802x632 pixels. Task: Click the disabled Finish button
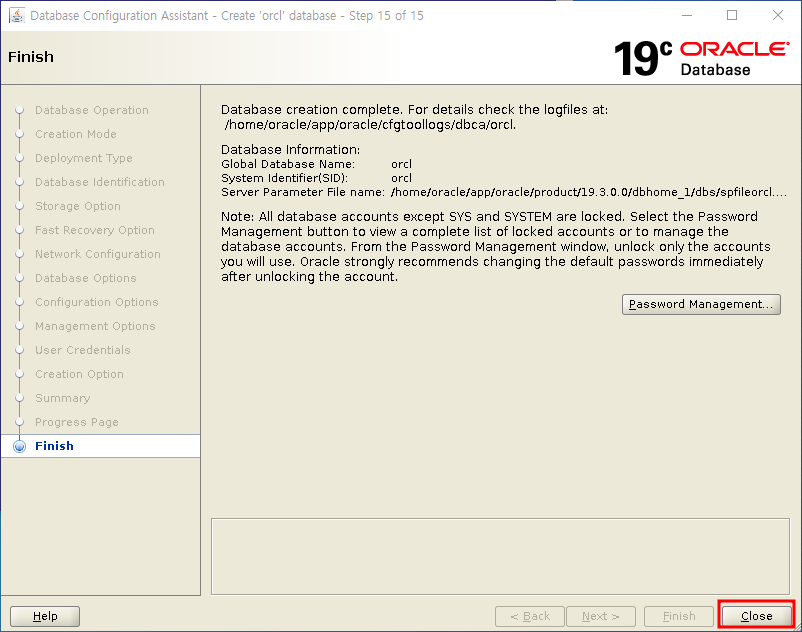click(x=679, y=616)
